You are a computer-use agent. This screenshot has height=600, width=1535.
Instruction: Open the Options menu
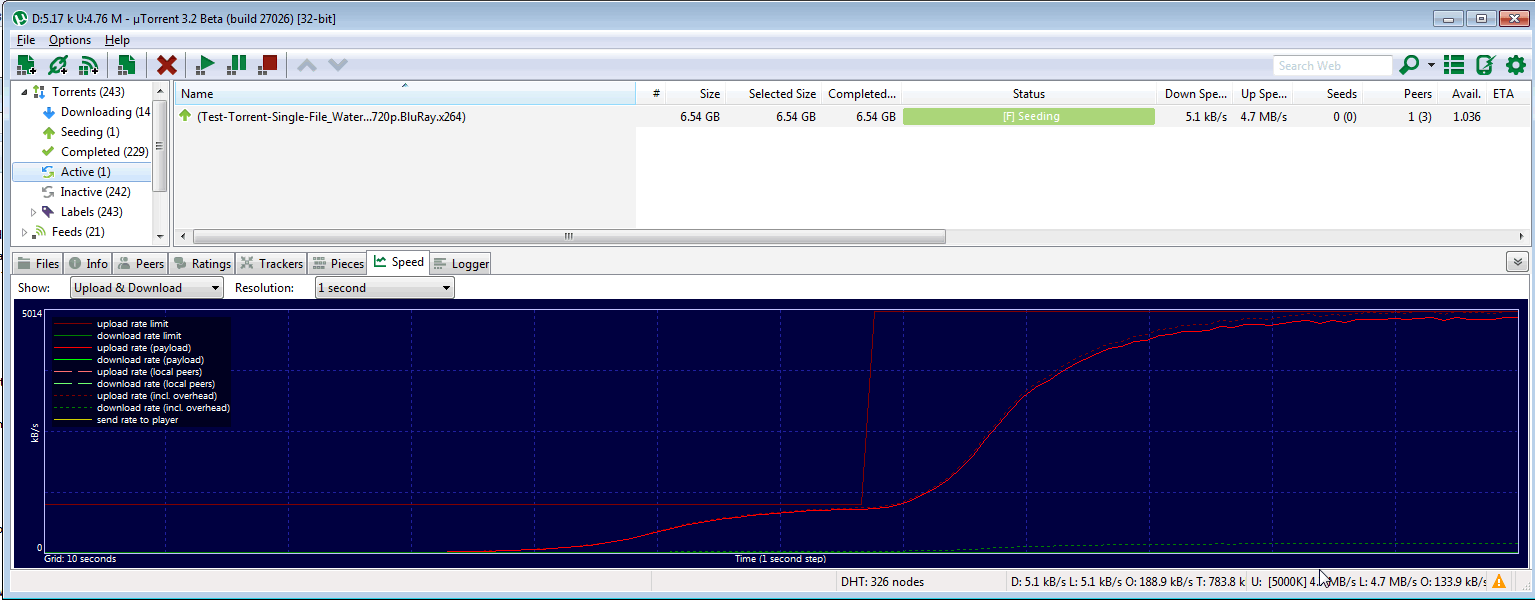[70, 40]
